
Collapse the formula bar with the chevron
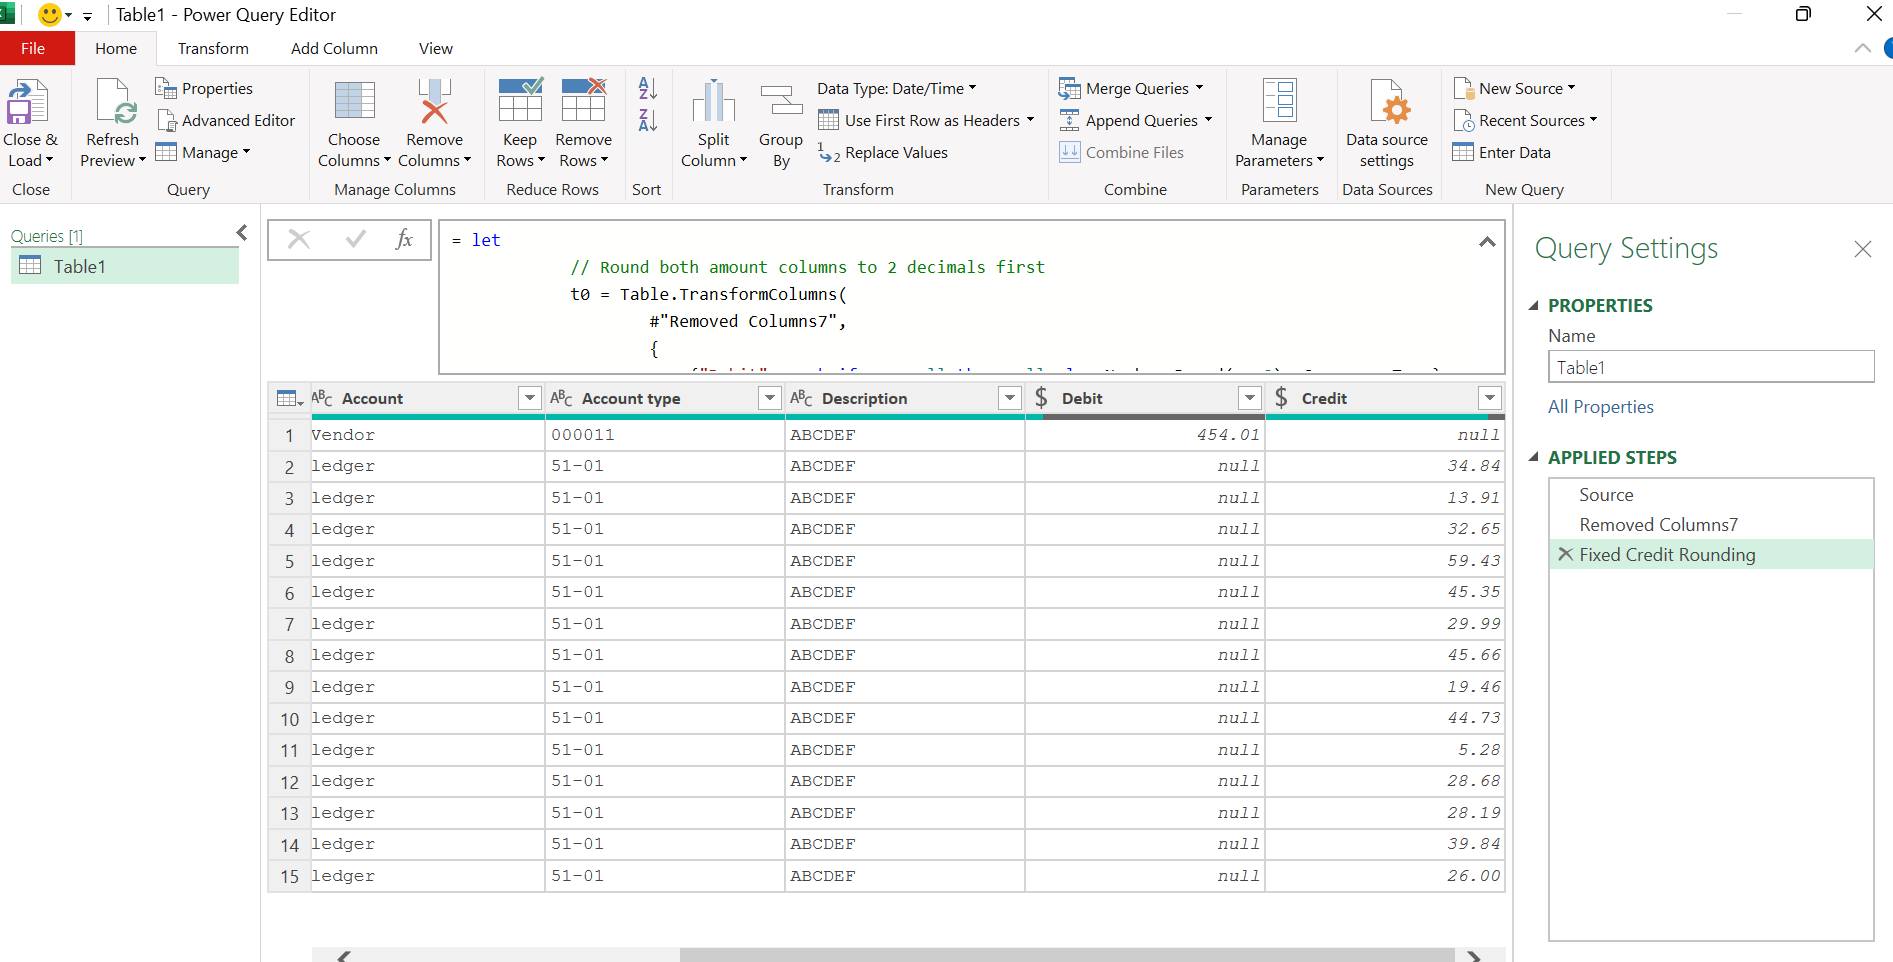(x=1487, y=242)
